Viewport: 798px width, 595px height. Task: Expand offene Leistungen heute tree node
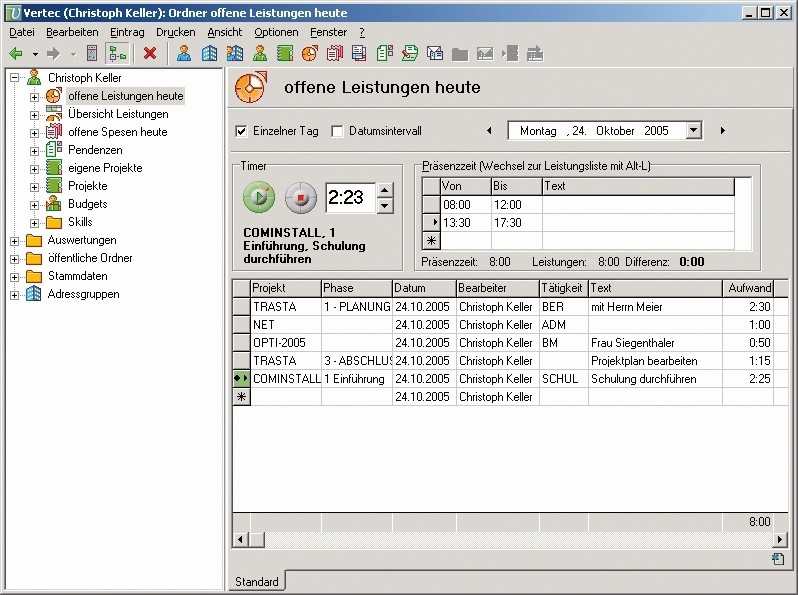34,97
